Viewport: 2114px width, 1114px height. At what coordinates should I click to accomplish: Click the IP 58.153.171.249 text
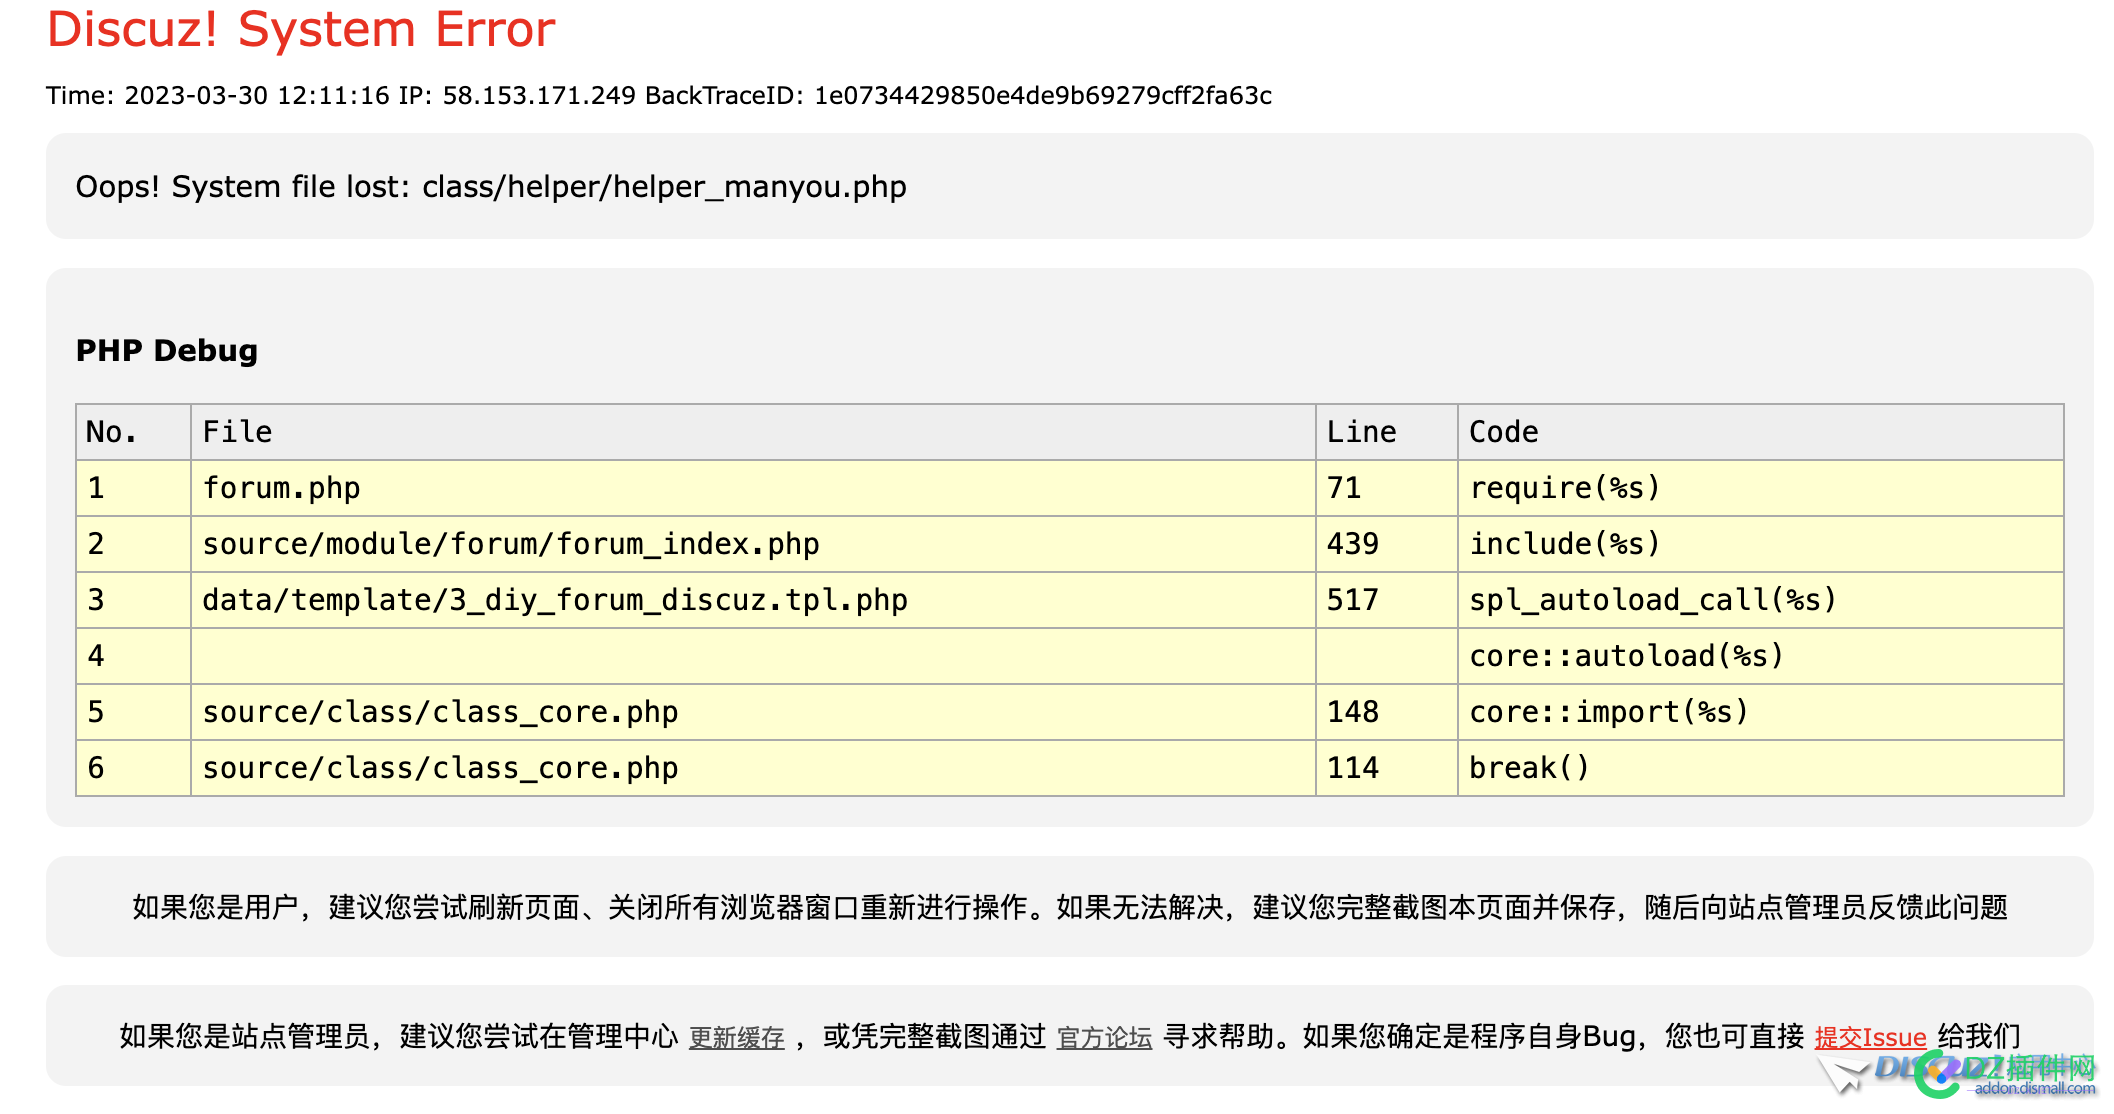click(517, 96)
